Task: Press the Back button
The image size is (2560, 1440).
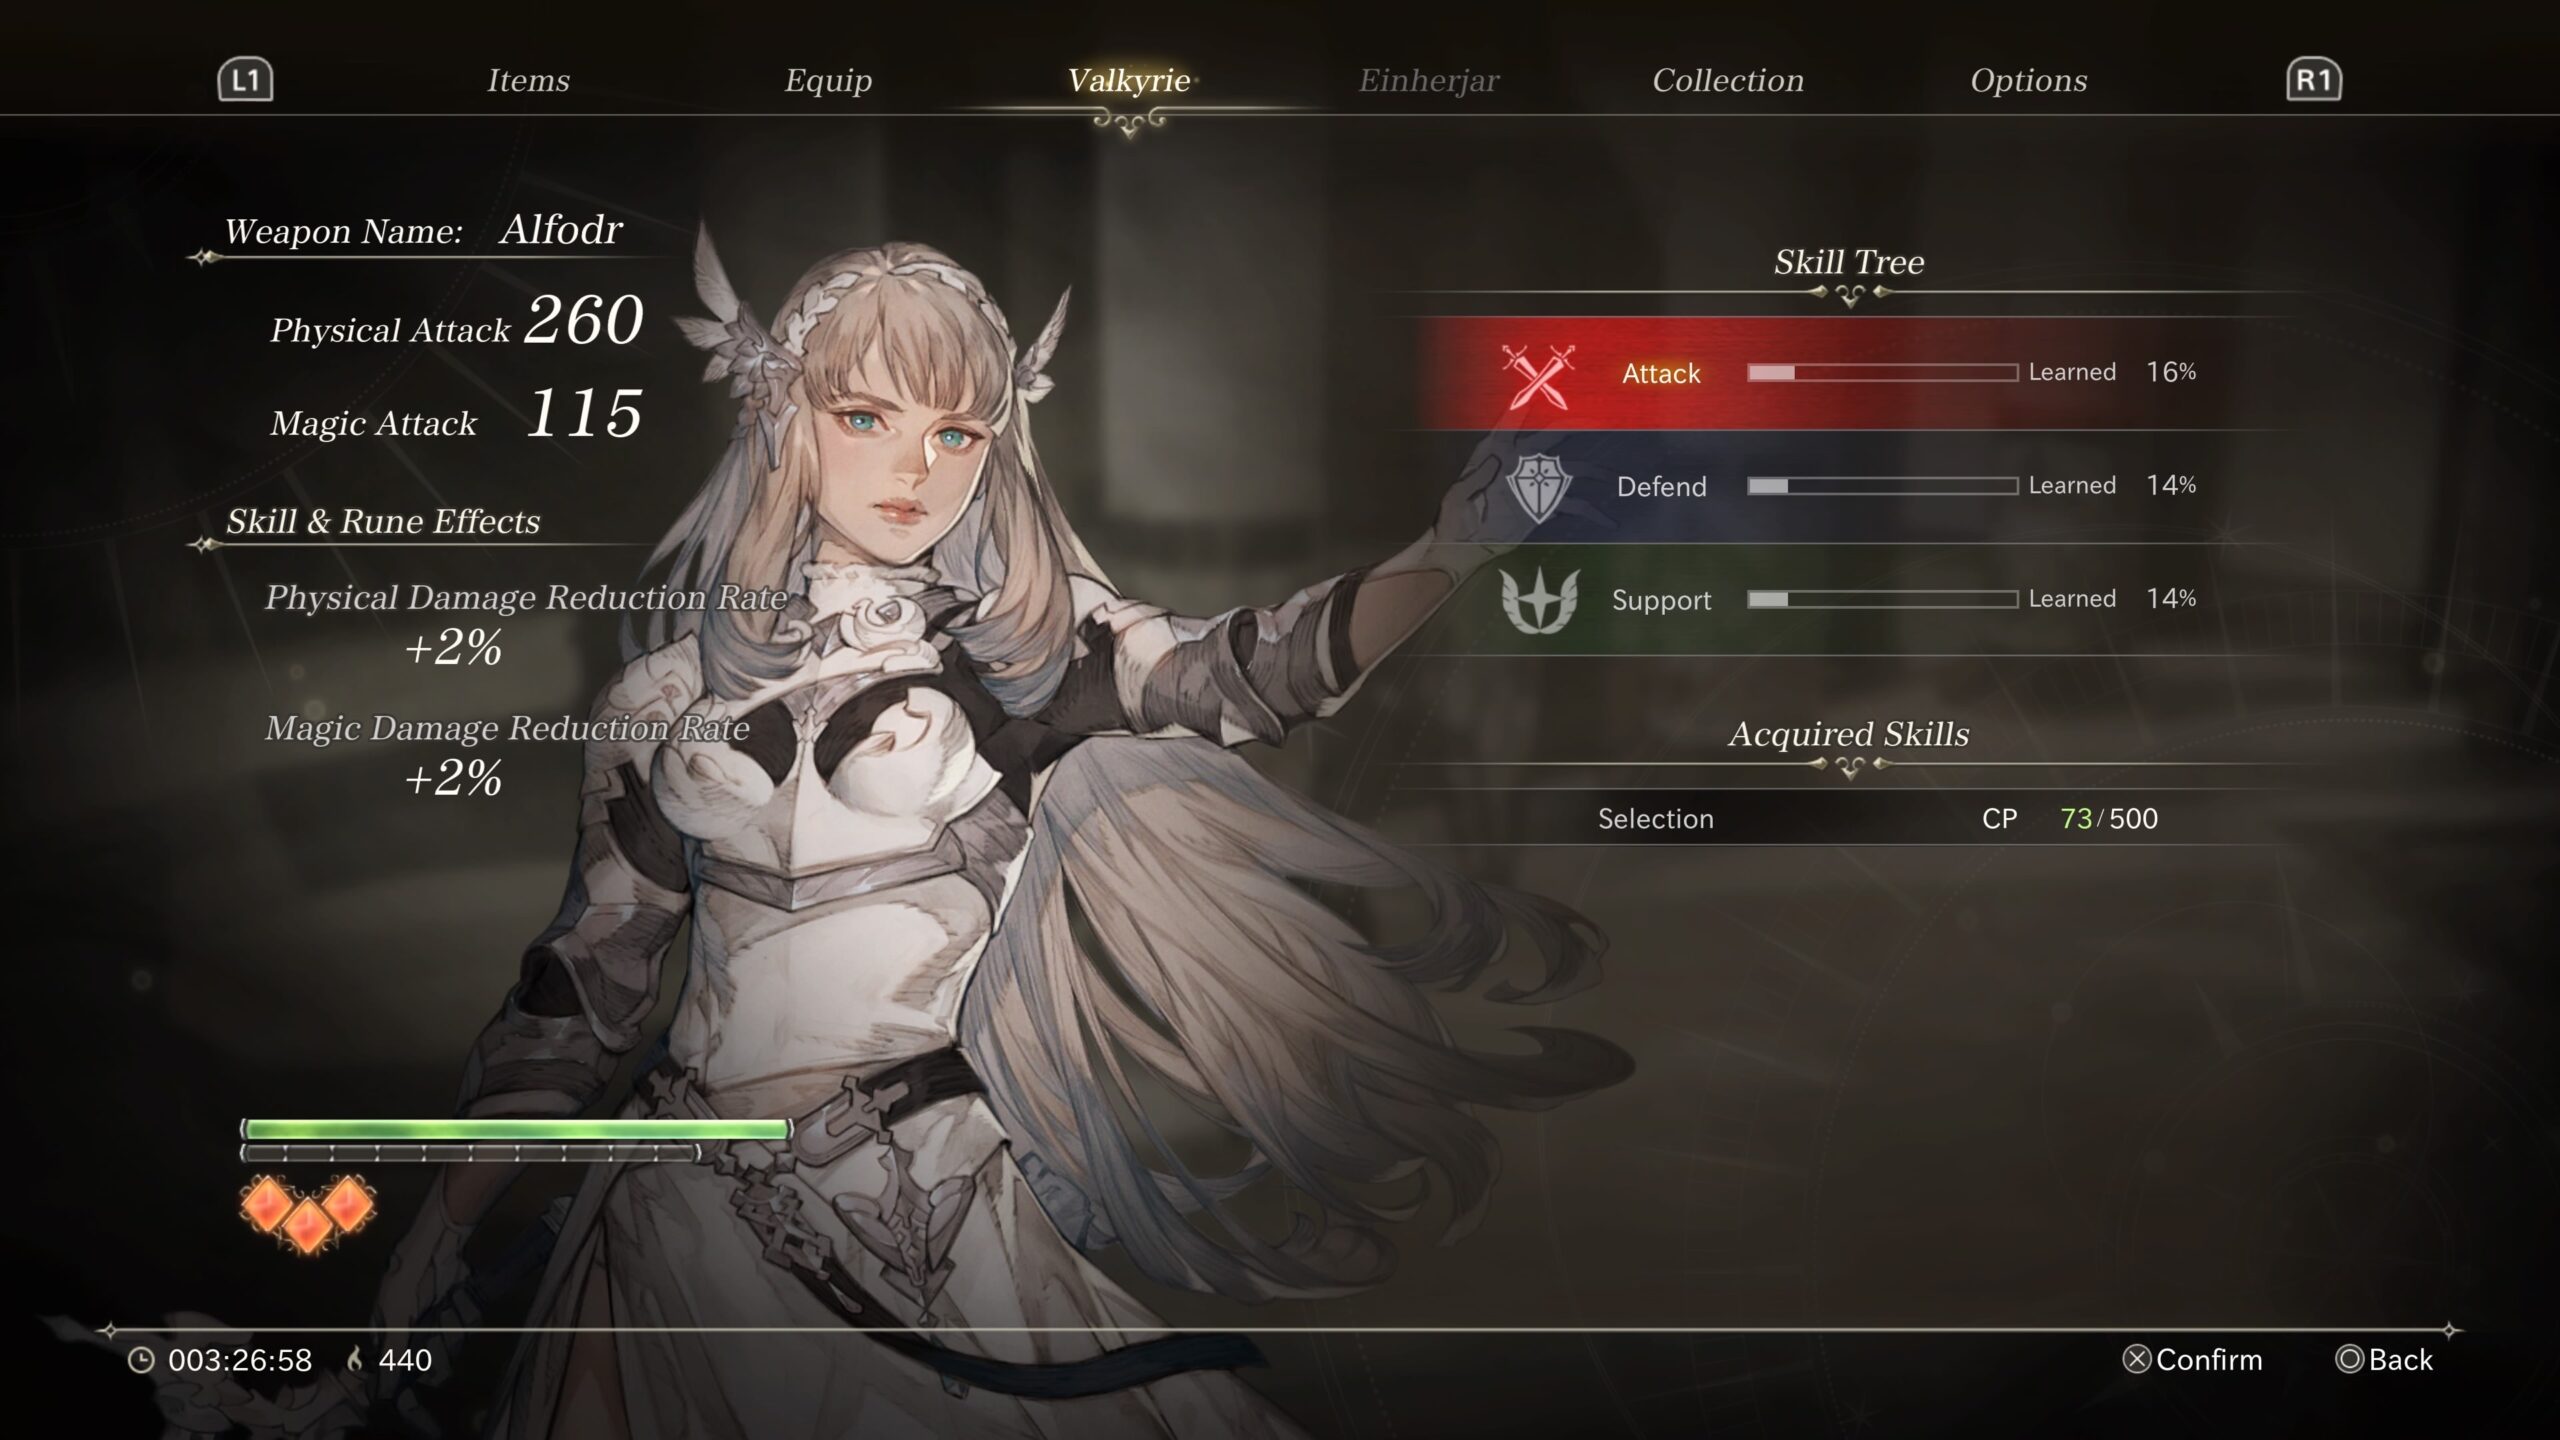Action: (2396, 1359)
